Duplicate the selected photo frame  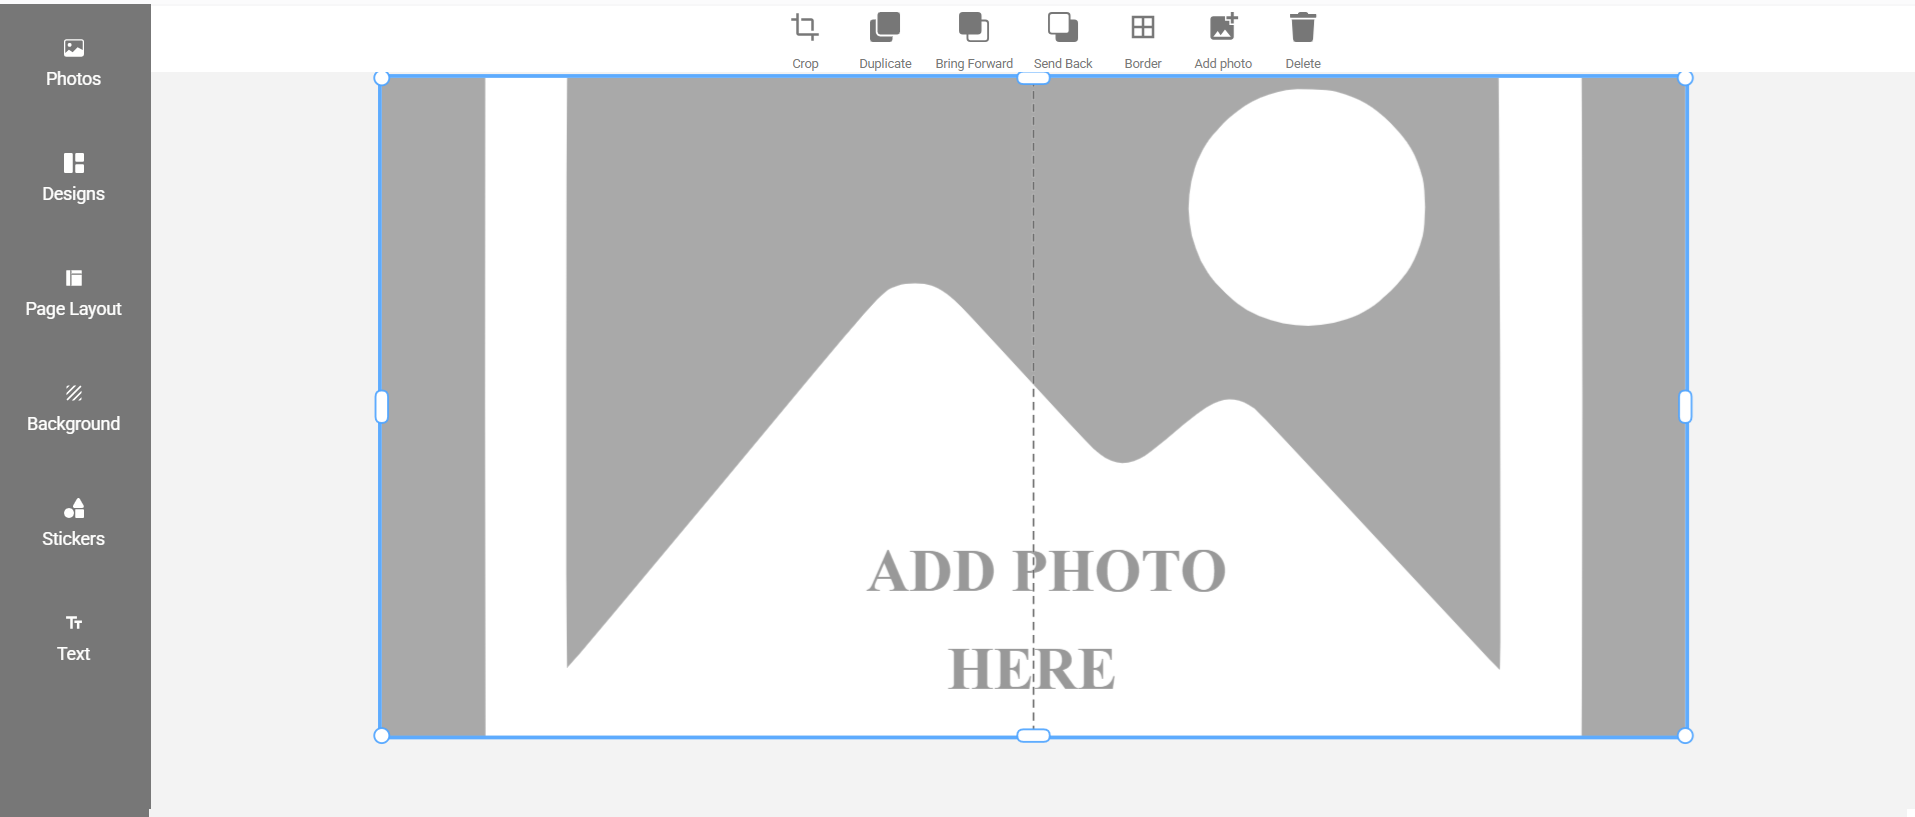pos(885,28)
